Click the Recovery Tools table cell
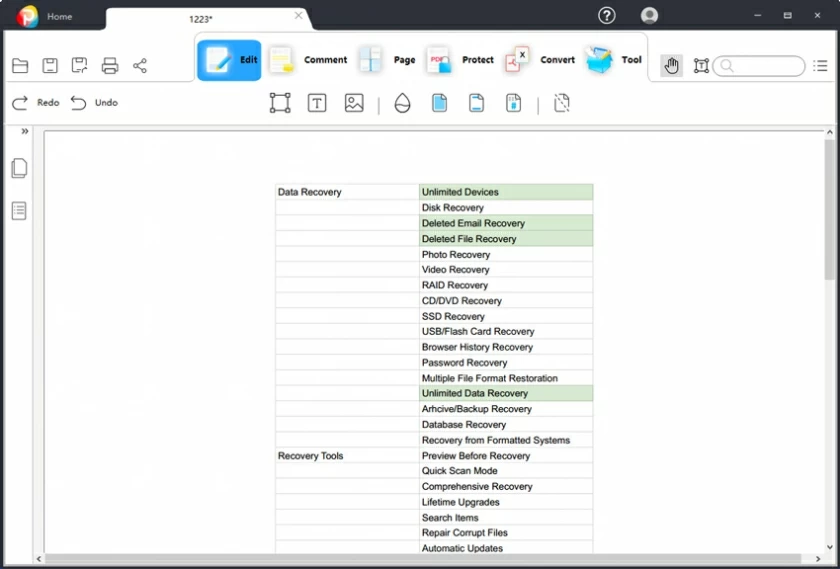This screenshot has height=569, width=840. tap(347, 455)
